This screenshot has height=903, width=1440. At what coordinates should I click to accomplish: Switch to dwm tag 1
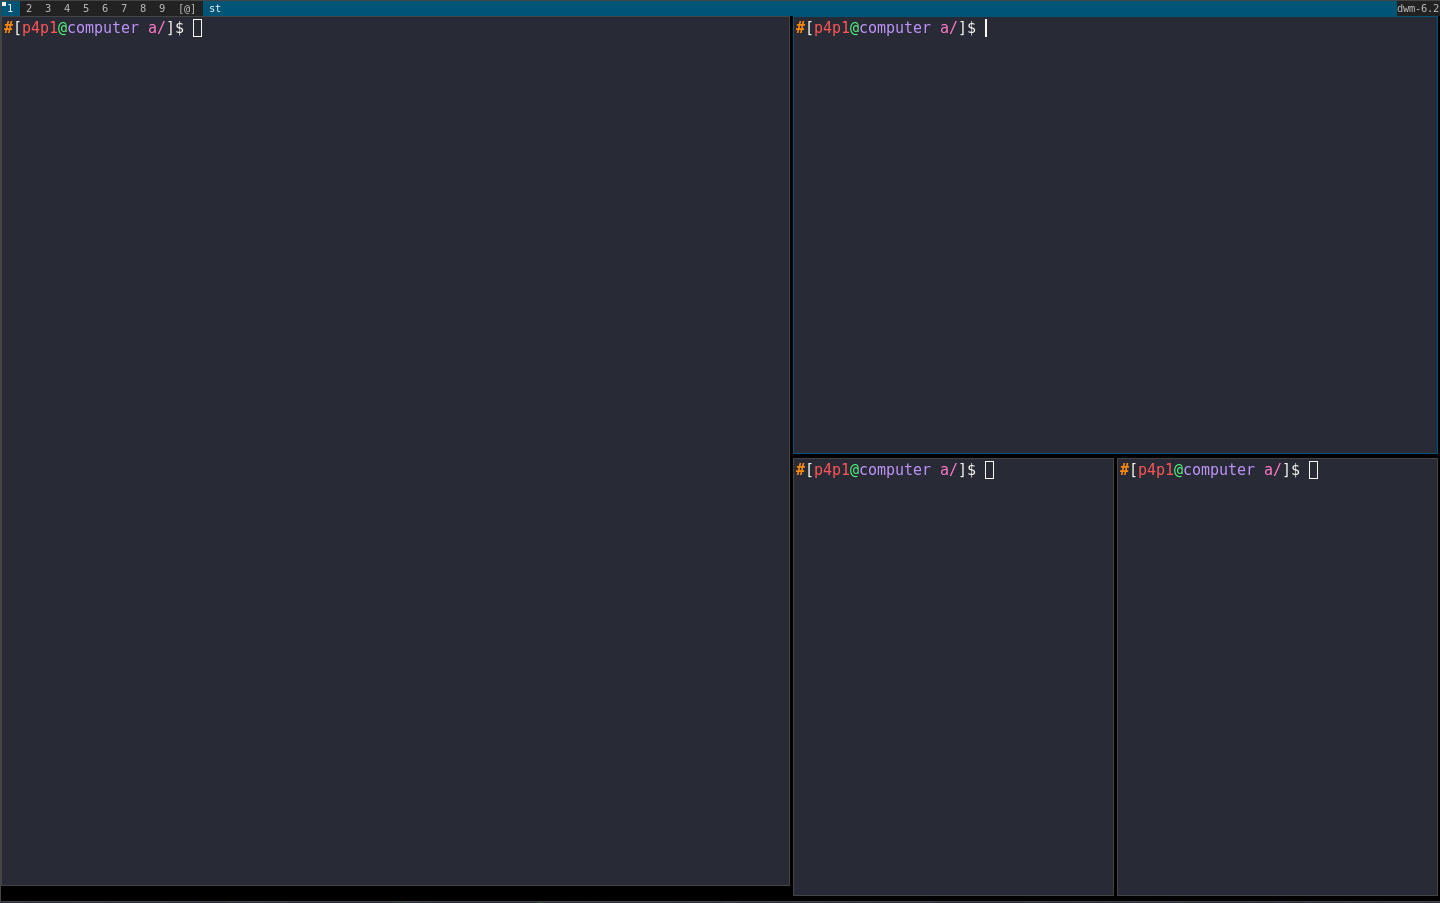tap(10, 8)
